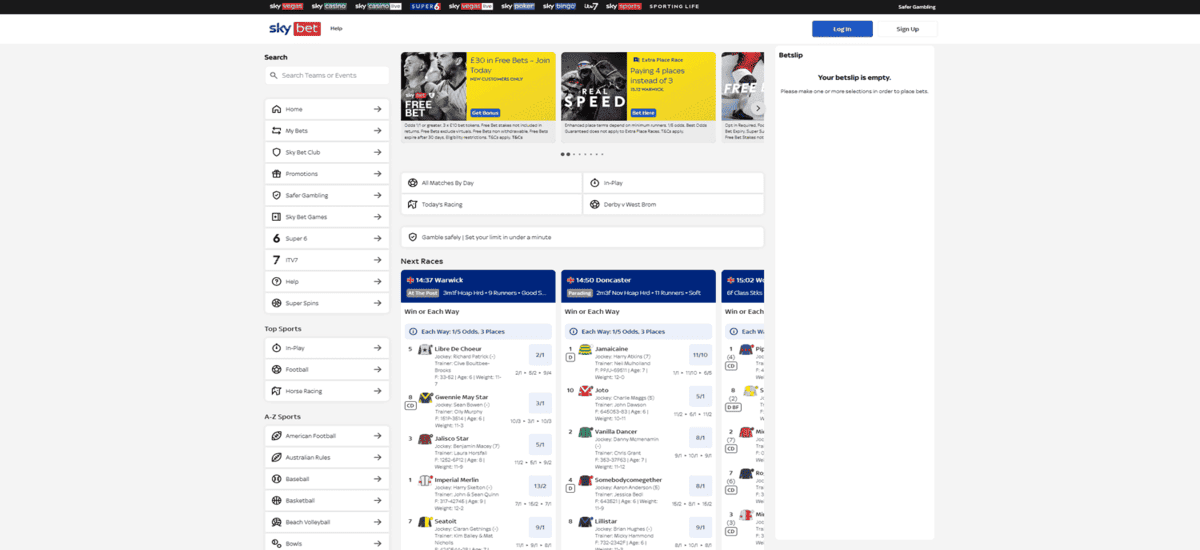Open the My Bets row arrow
Image resolution: width=1200 pixels, height=550 pixels.
377,131
